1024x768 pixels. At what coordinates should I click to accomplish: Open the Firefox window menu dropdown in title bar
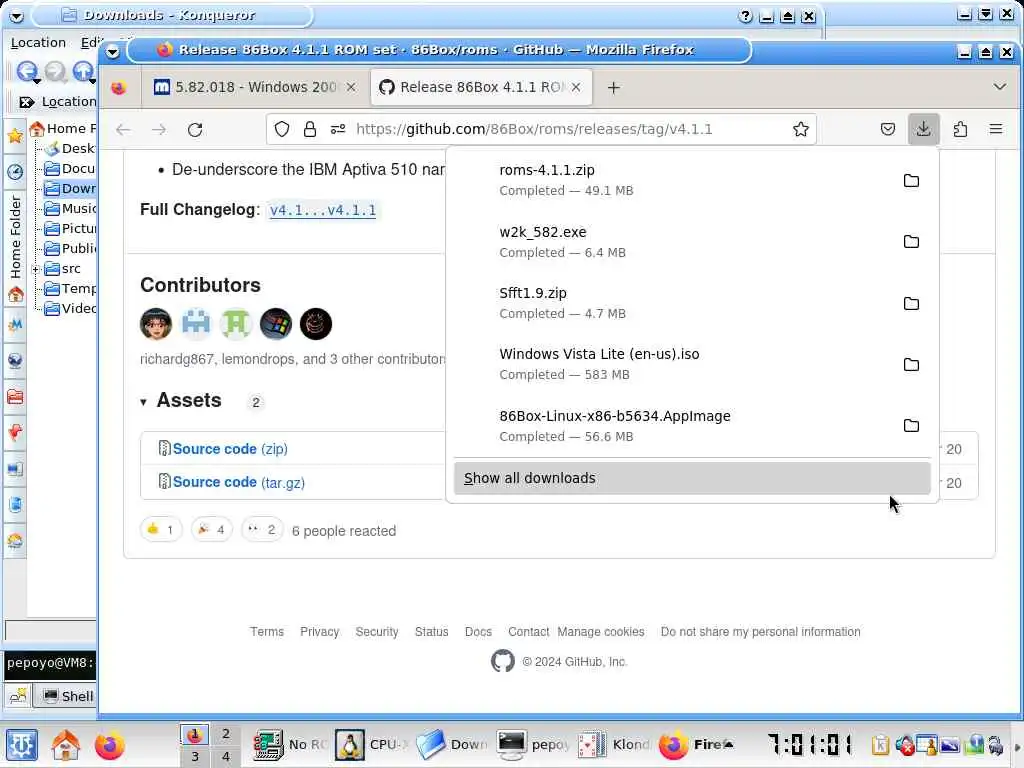112,51
